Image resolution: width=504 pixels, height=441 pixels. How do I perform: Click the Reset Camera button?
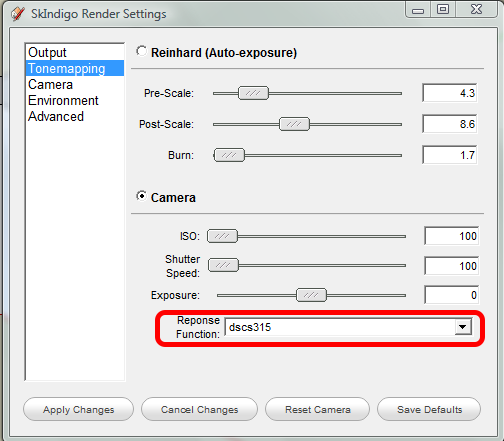318,409
